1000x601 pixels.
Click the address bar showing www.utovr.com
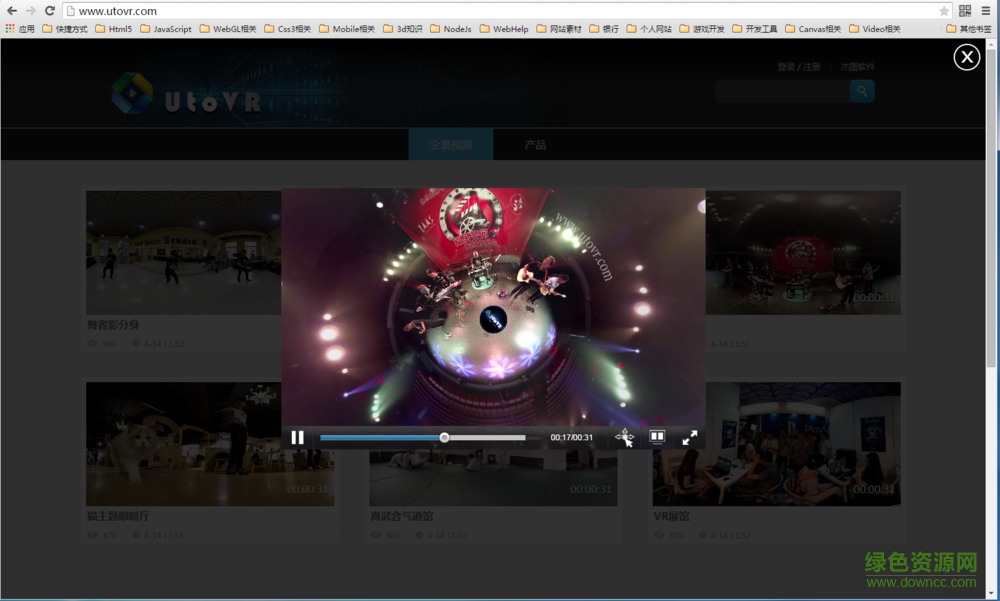coord(500,11)
